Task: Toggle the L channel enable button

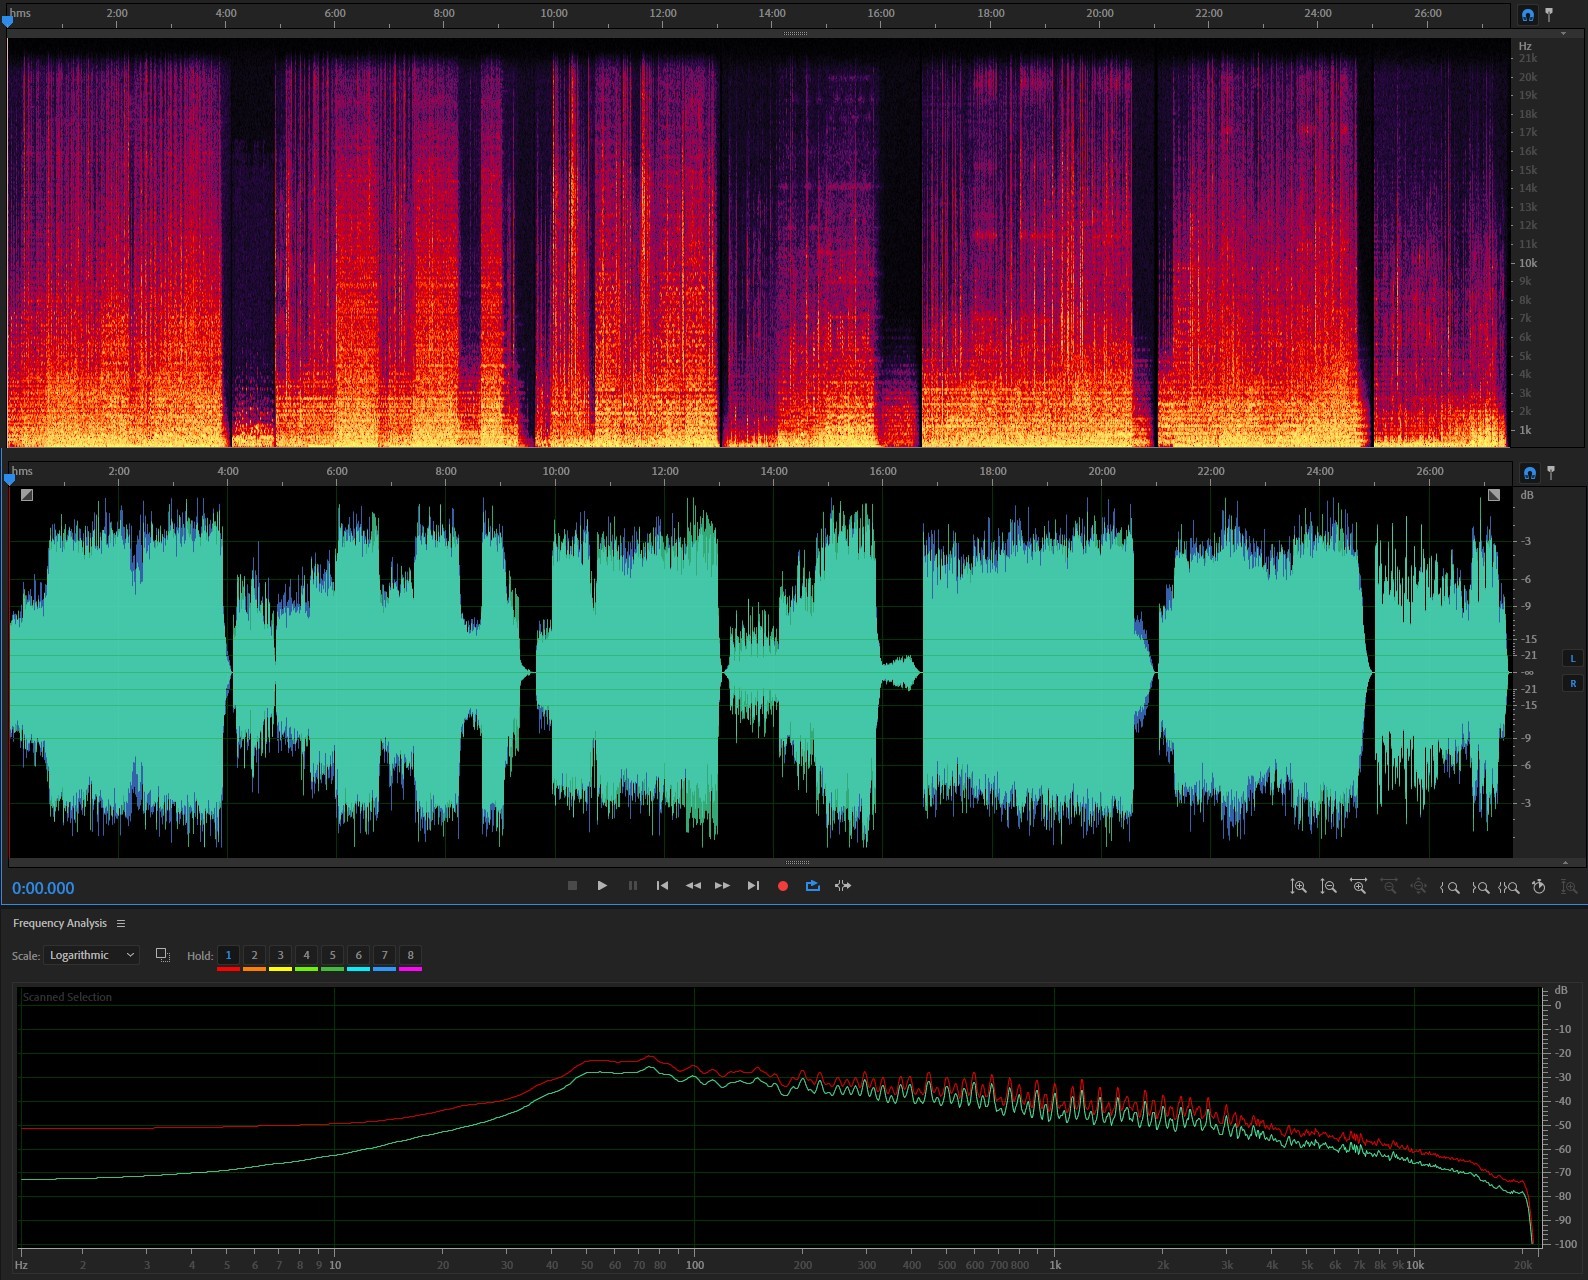Action: [1573, 659]
